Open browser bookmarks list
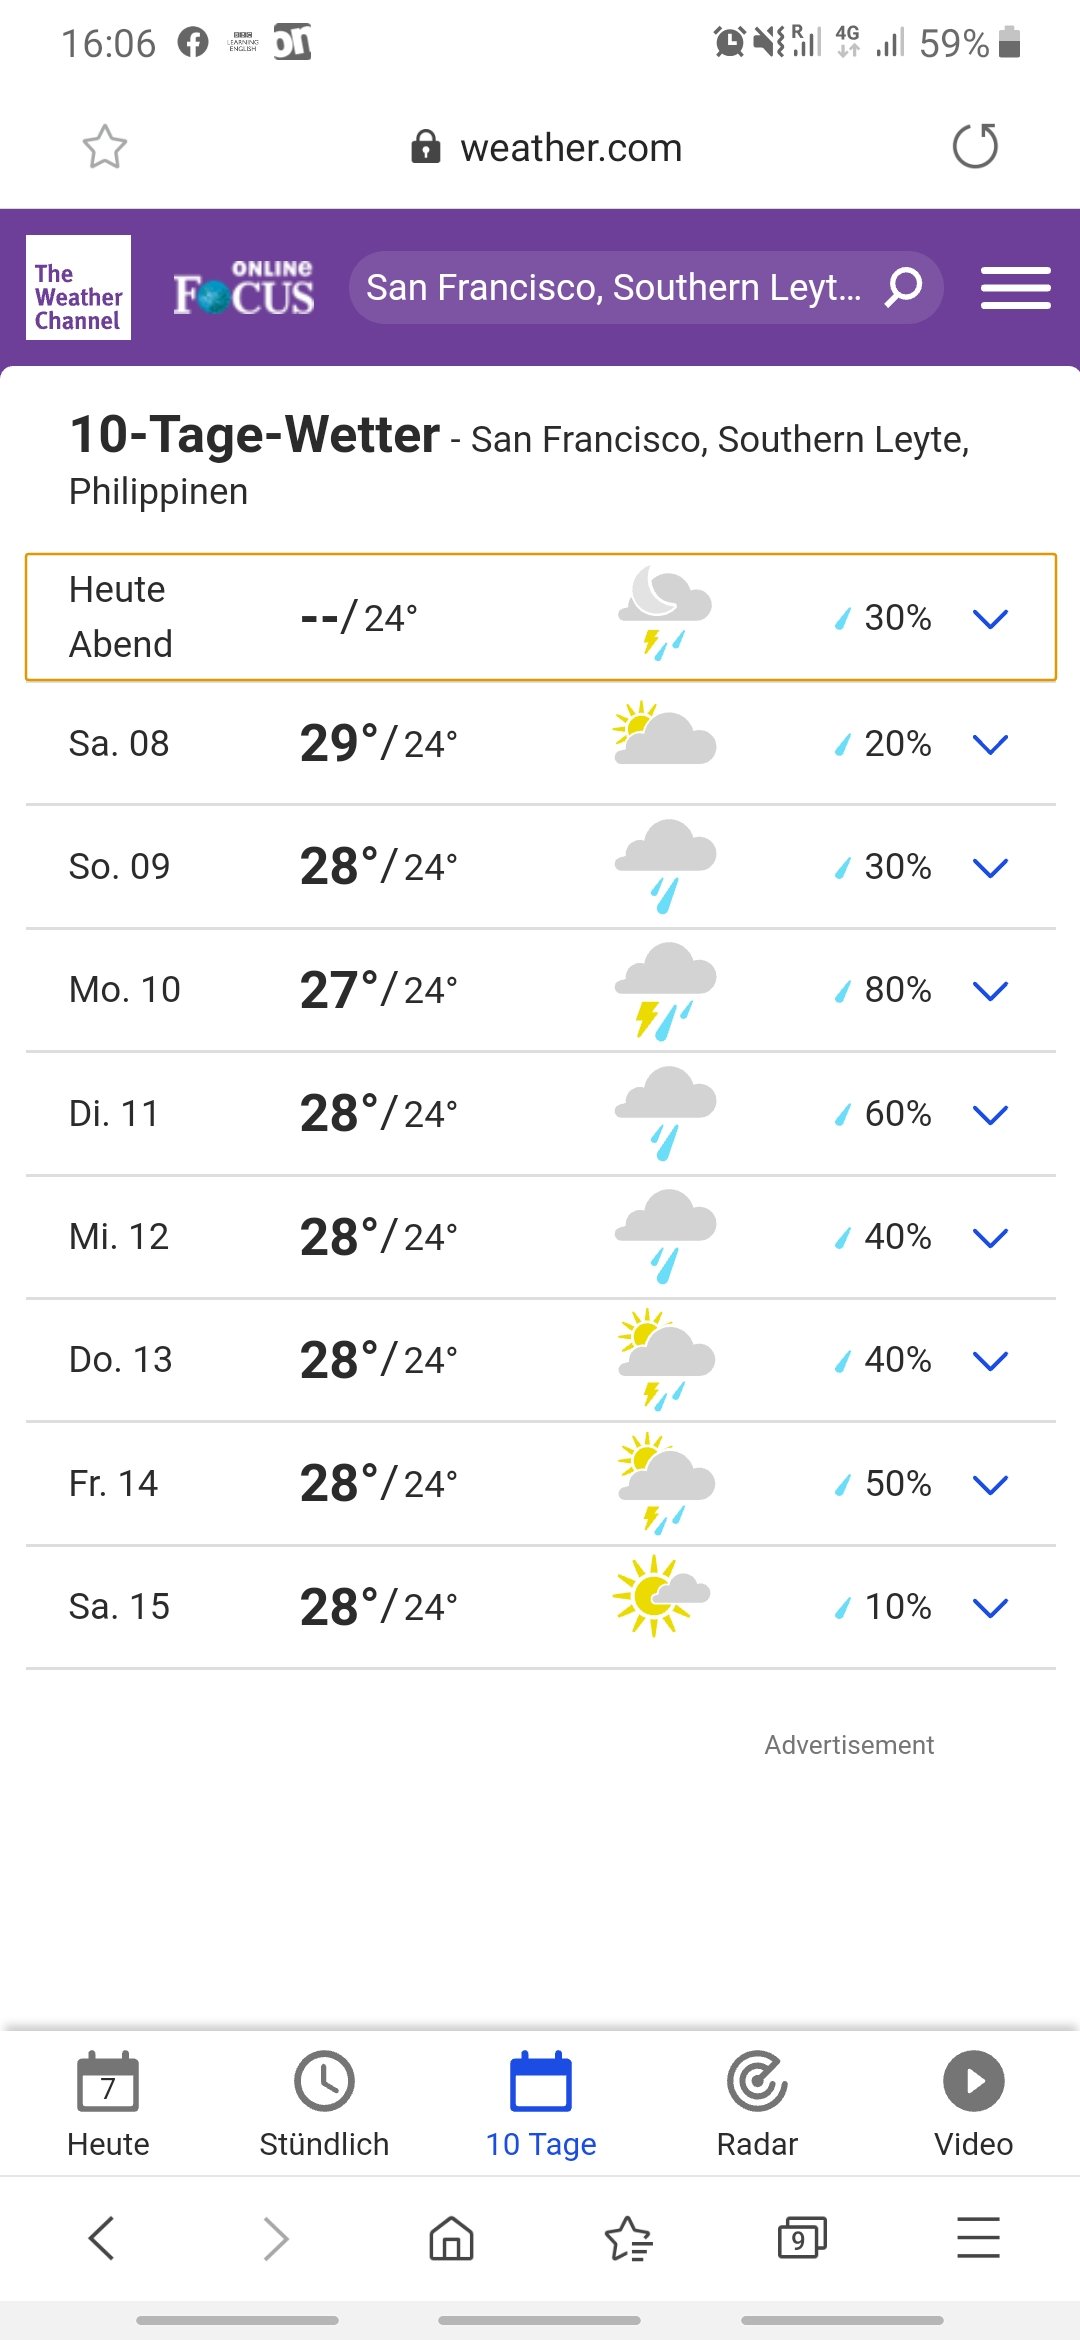The height and width of the screenshot is (2340, 1080). coord(628,2238)
